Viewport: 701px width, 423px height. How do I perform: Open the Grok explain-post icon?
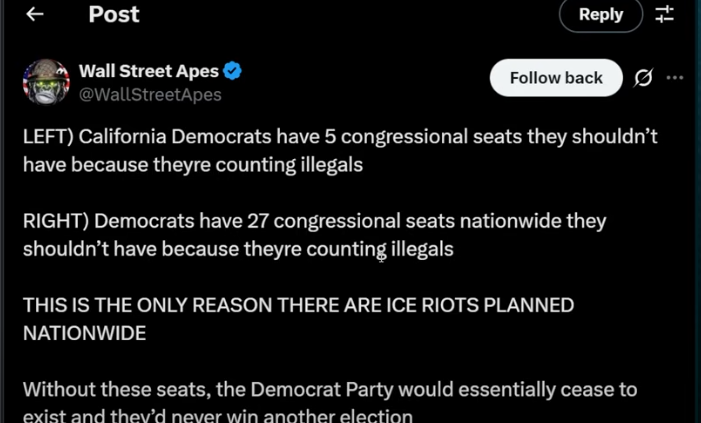point(643,78)
